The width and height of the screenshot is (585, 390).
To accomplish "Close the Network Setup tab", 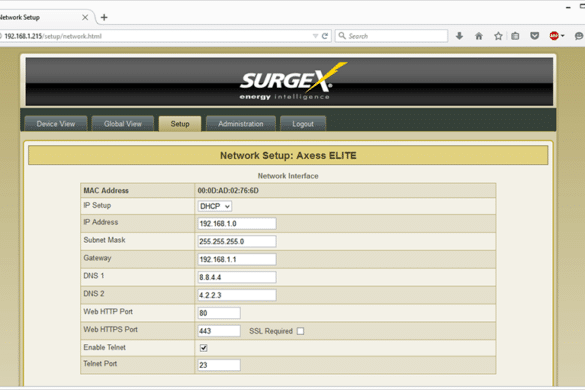I will click(x=85, y=17).
